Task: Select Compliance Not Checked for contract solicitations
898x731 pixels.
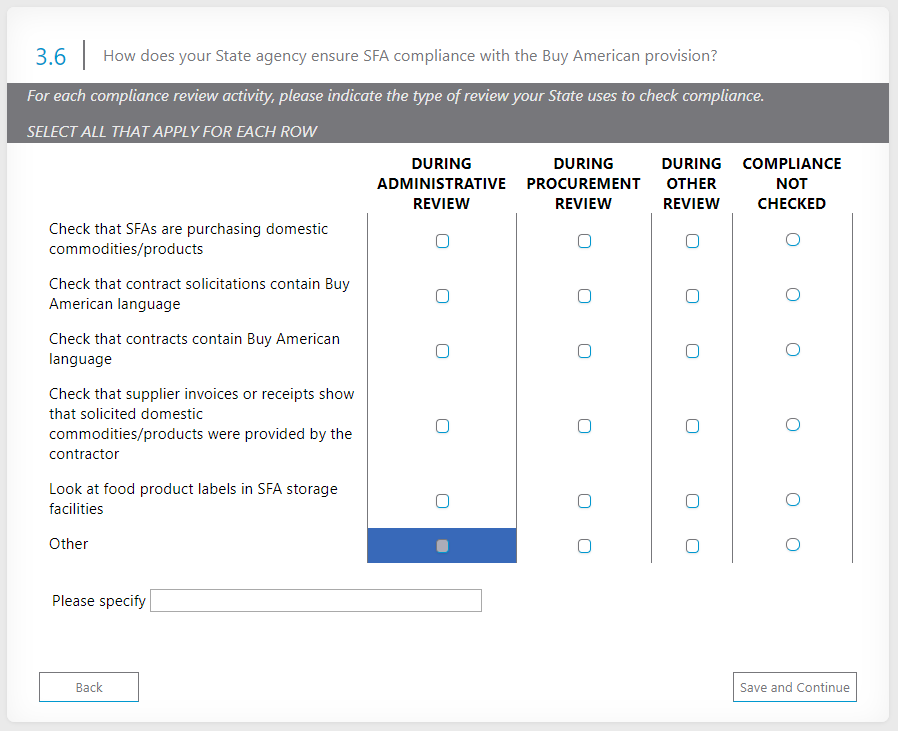Action: [x=792, y=295]
